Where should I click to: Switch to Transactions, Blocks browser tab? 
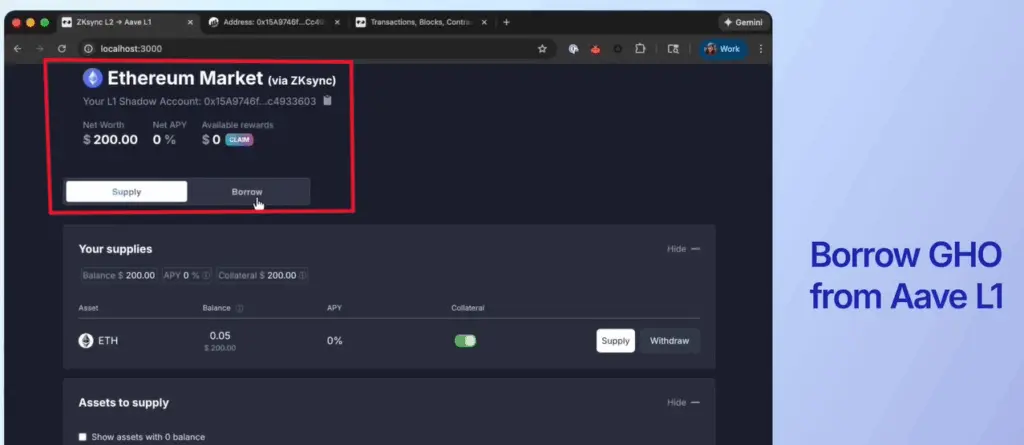pyautogui.click(x=421, y=22)
